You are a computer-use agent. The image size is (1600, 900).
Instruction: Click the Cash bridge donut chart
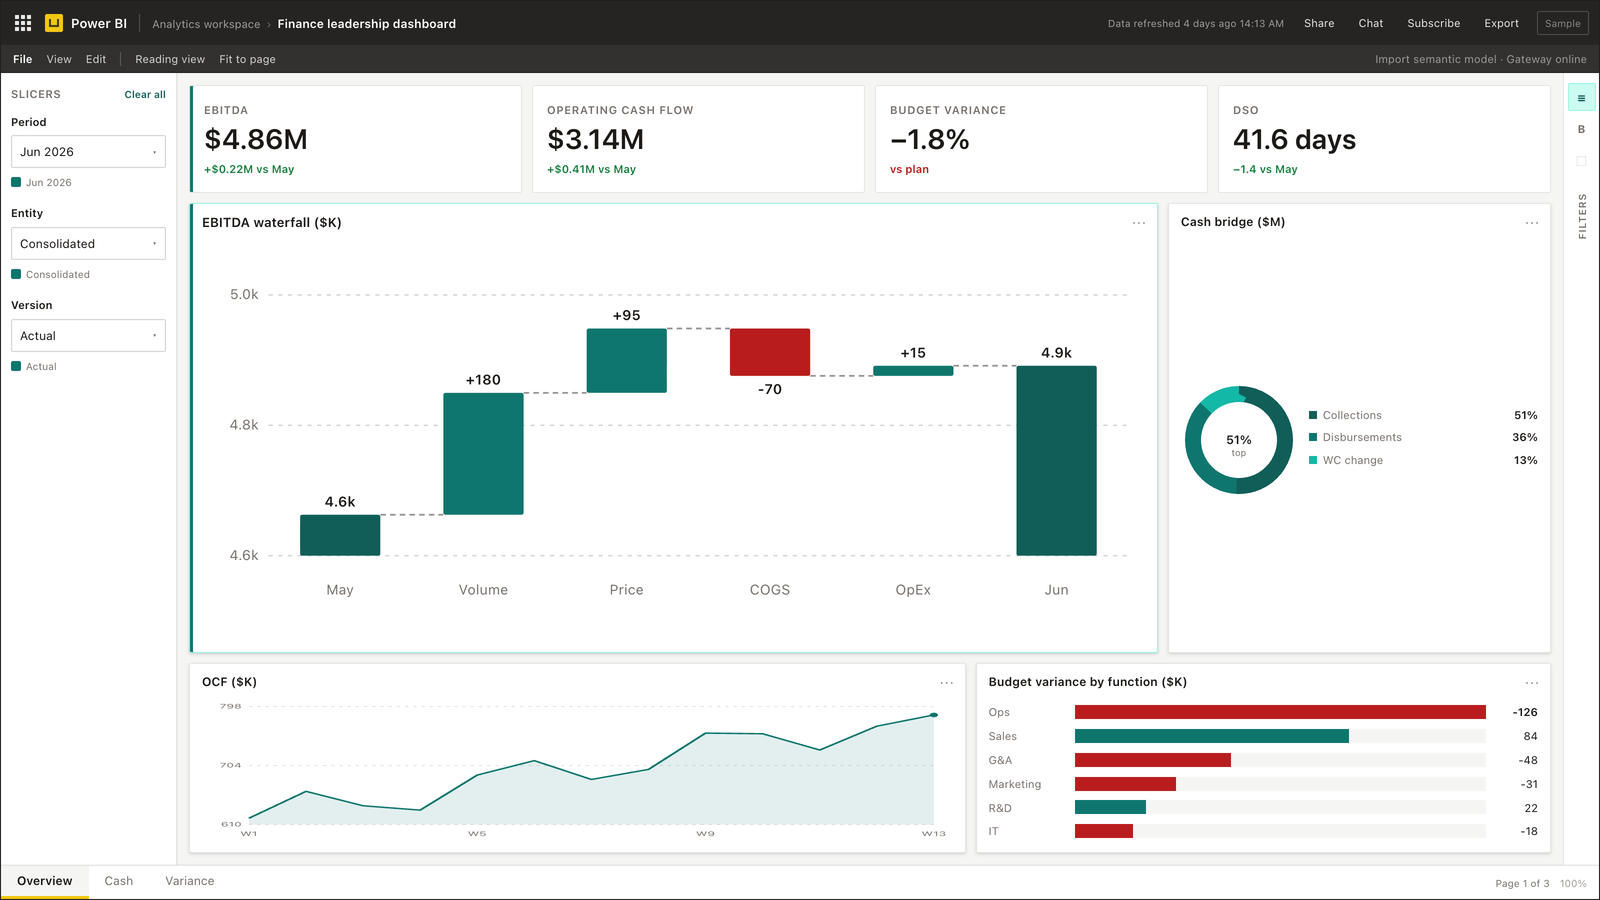tap(1239, 440)
